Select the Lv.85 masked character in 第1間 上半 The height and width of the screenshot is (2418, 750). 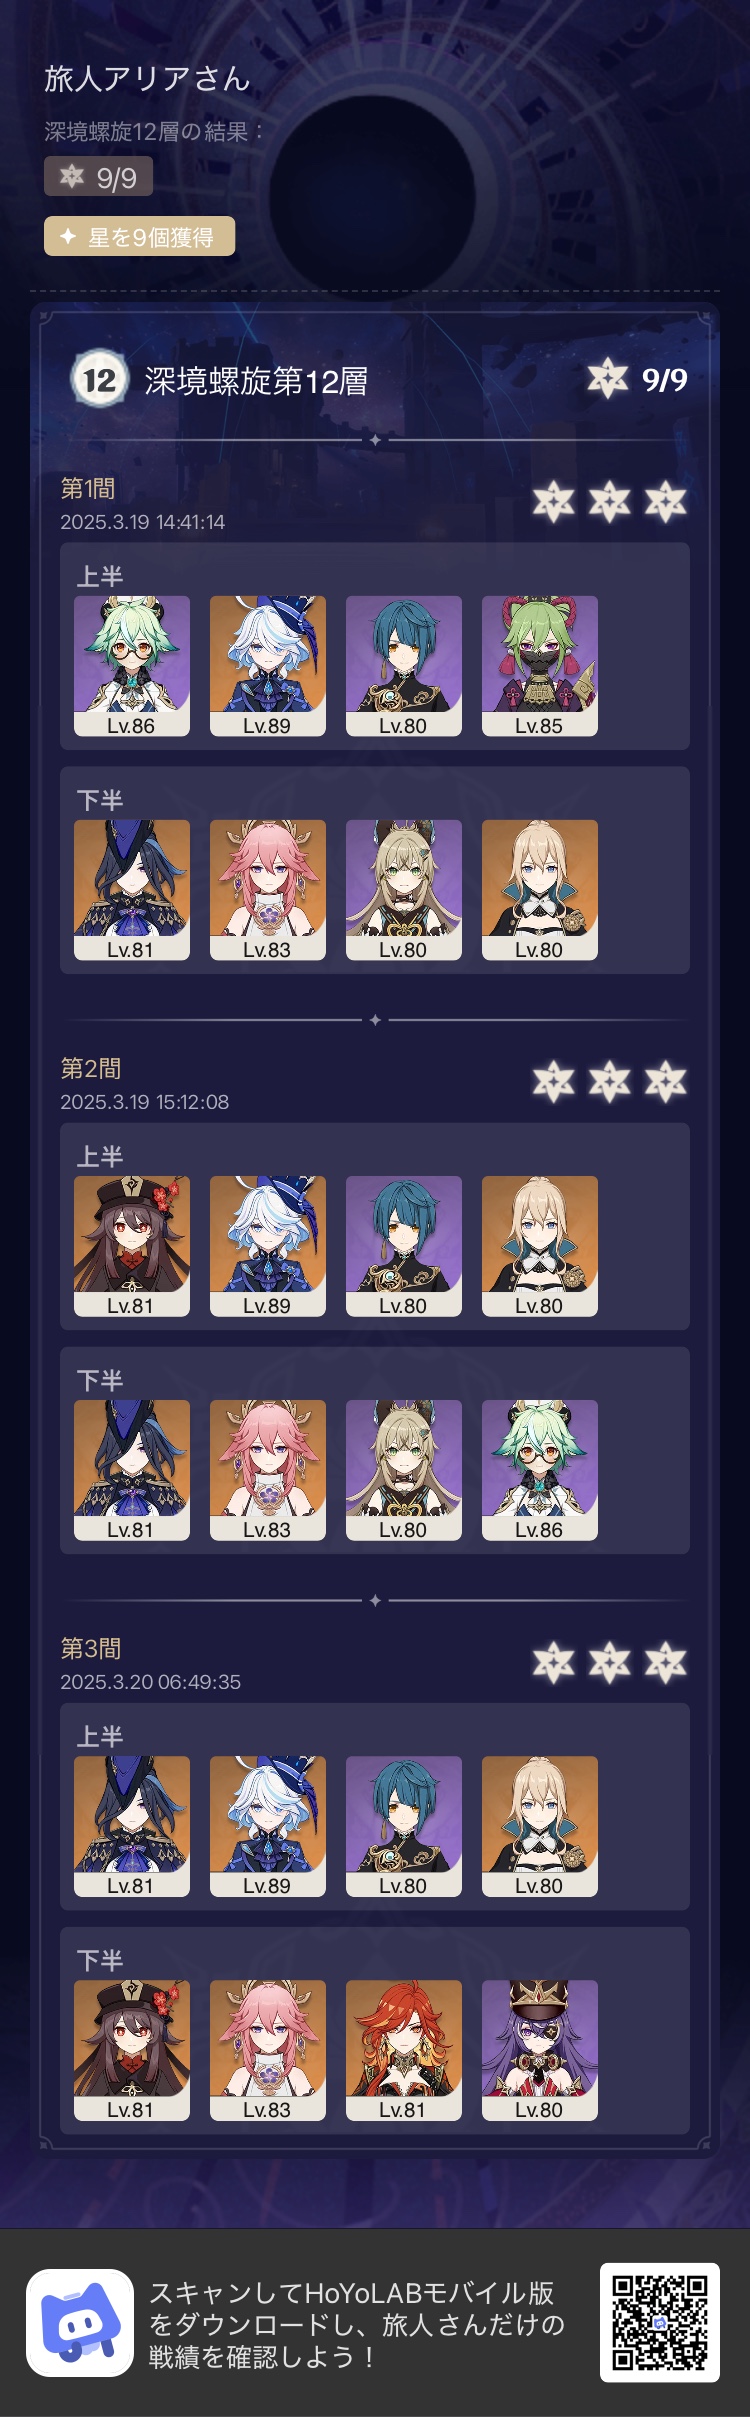coord(540,666)
